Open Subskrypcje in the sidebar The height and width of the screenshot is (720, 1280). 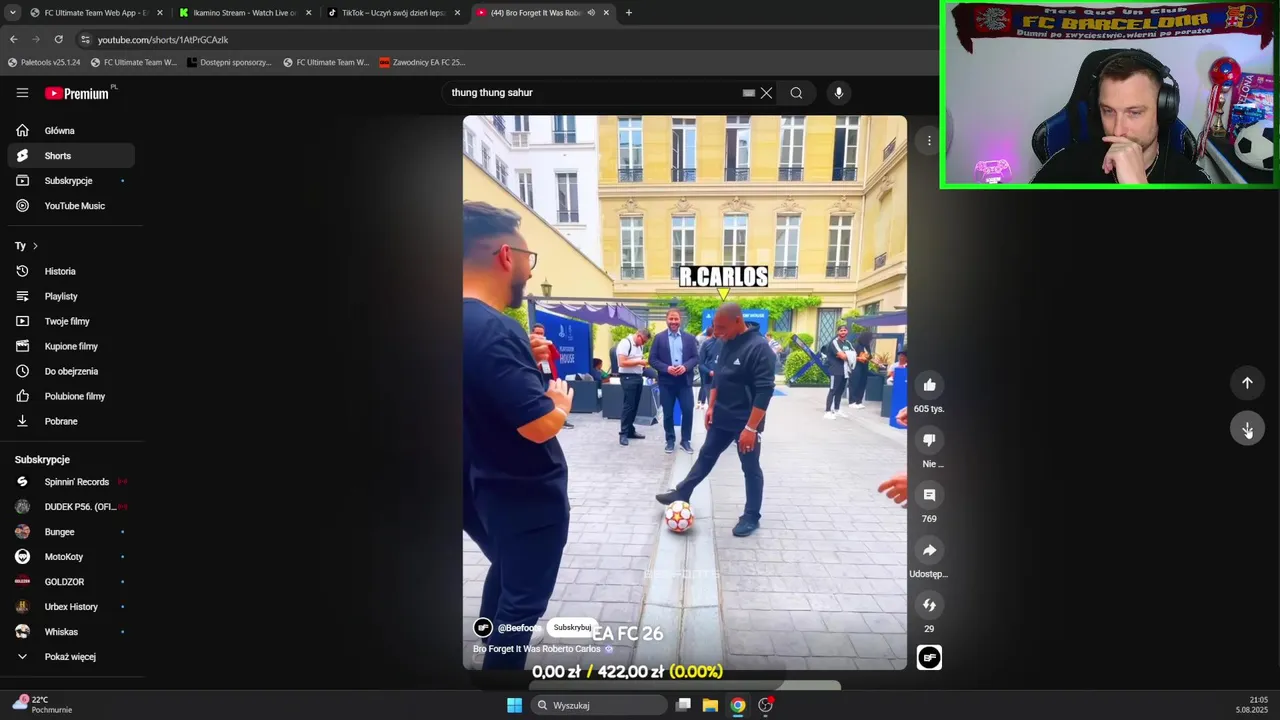(71, 181)
